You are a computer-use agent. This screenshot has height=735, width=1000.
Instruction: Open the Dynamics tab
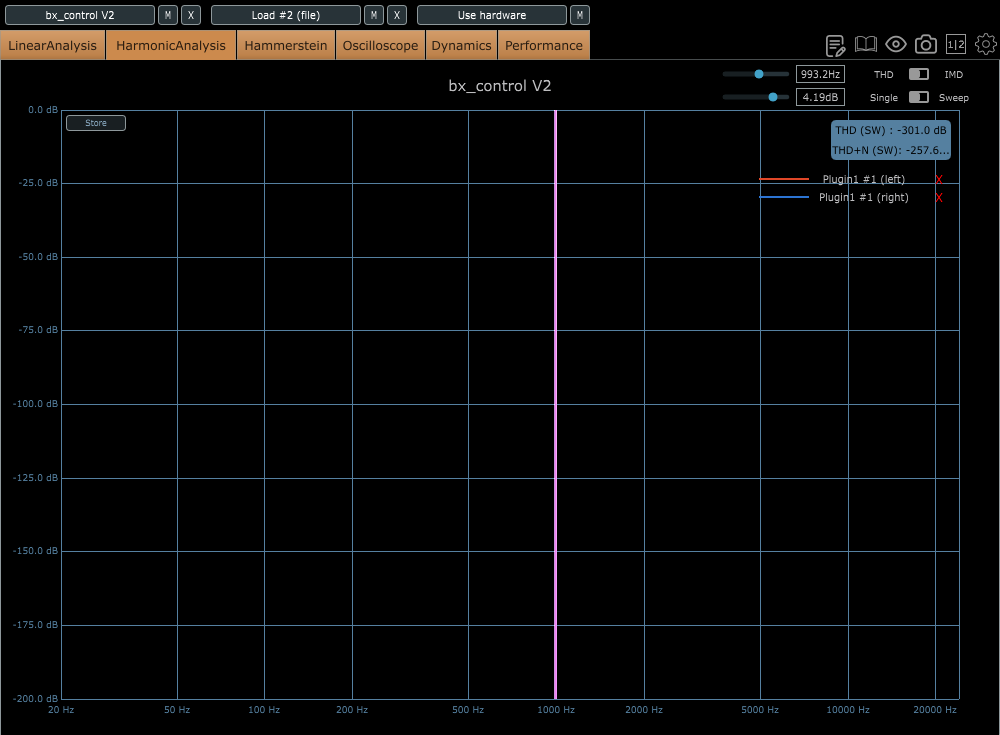461,45
